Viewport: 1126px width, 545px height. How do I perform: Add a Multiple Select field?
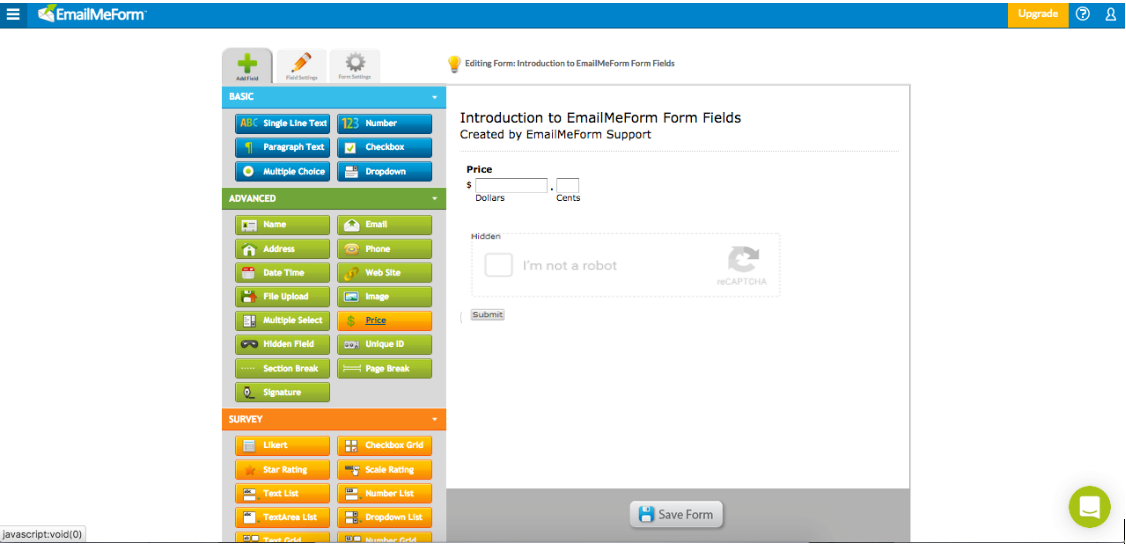282,320
